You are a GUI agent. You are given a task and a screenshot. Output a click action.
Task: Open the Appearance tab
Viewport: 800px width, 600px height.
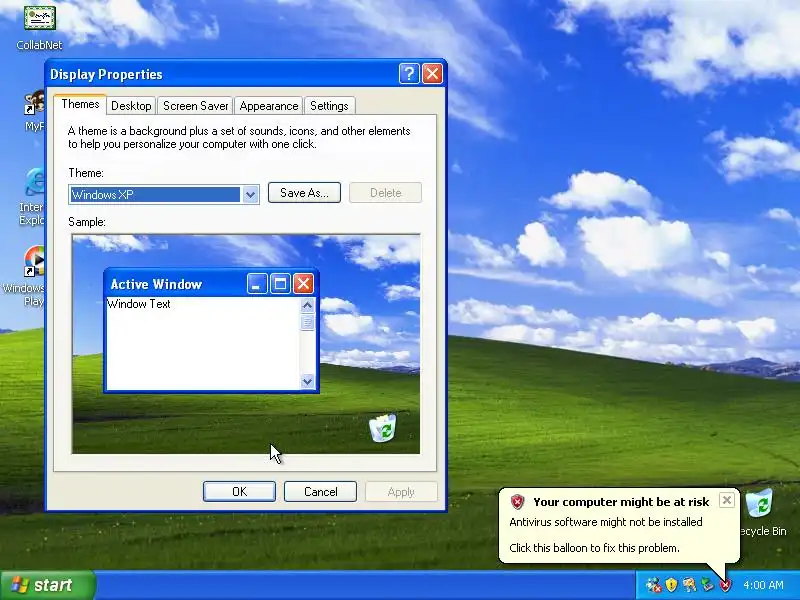tap(269, 106)
